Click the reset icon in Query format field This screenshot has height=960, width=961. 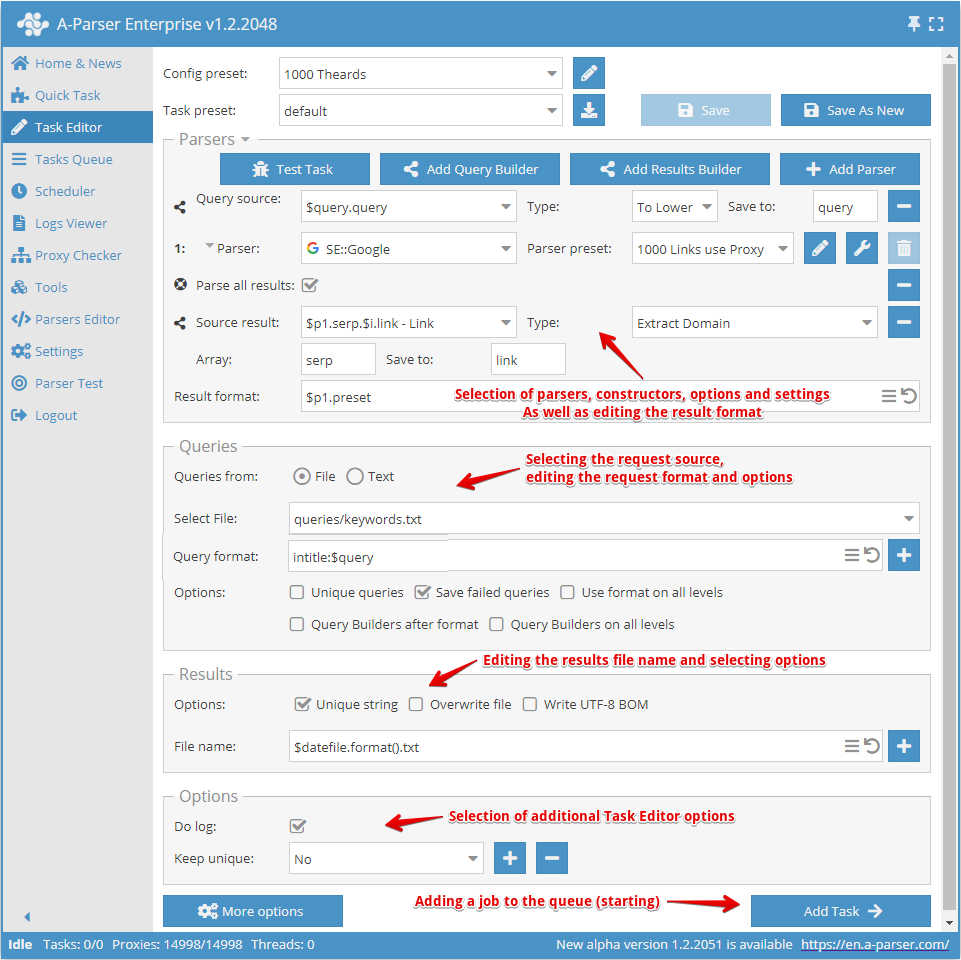[x=872, y=555]
